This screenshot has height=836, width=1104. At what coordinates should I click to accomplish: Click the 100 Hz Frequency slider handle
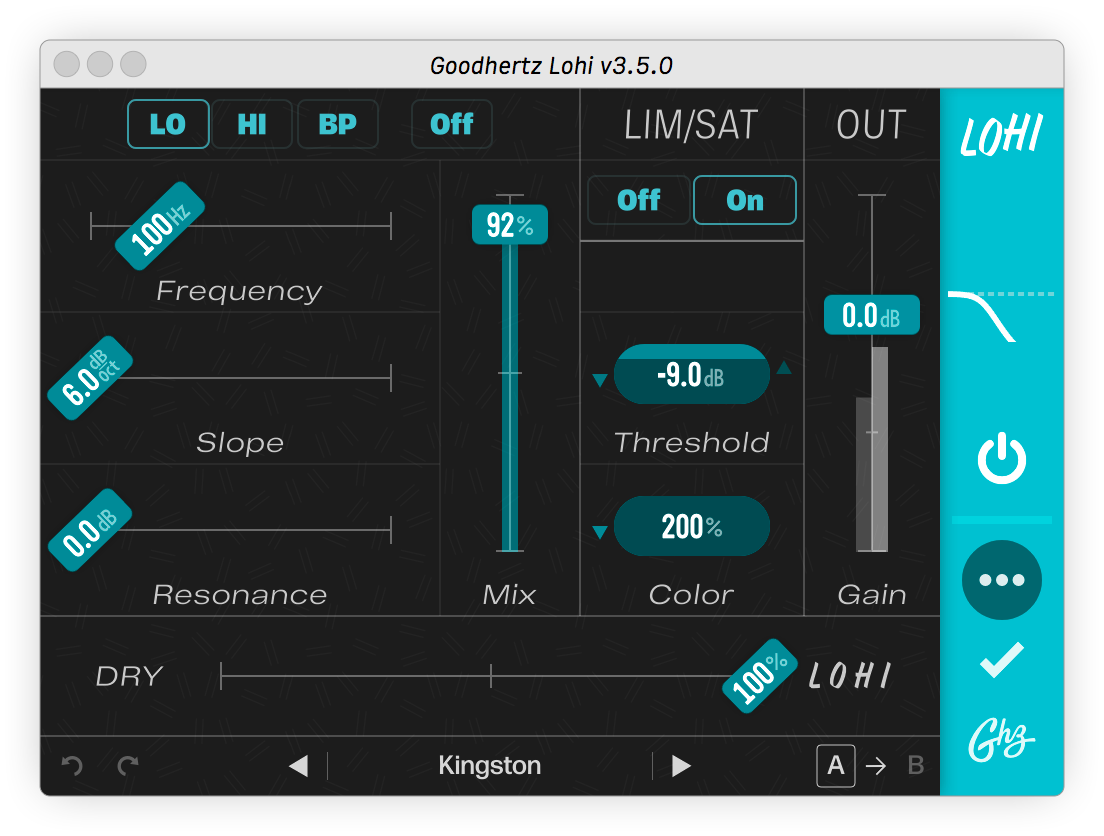pyautogui.click(x=160, y=226)
